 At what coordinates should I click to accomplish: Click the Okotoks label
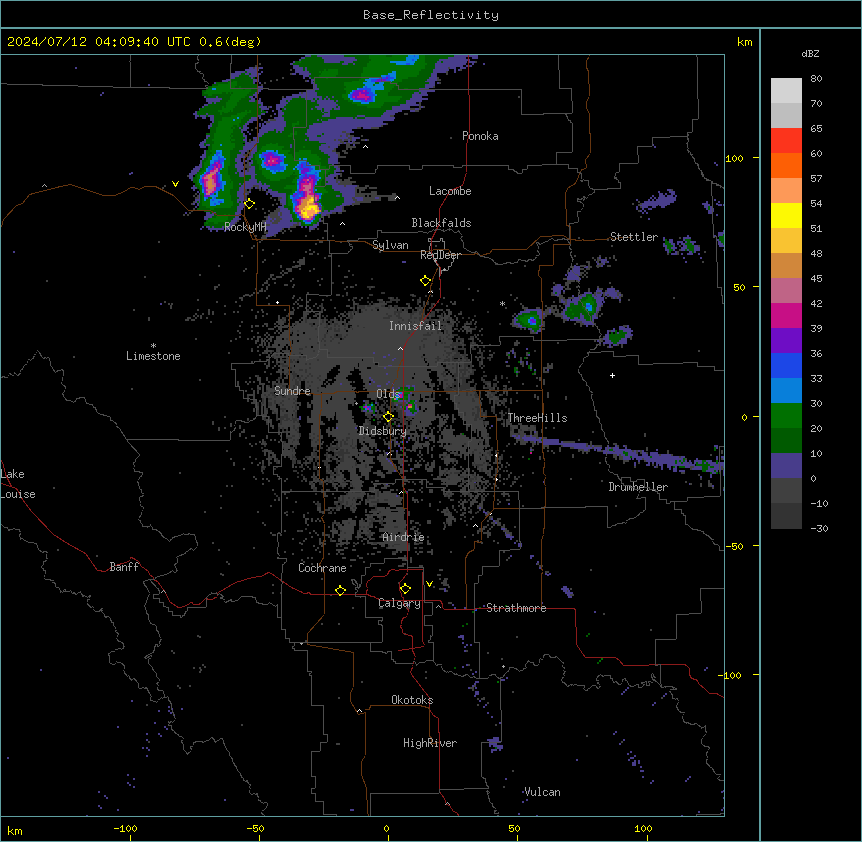[412, 700]
